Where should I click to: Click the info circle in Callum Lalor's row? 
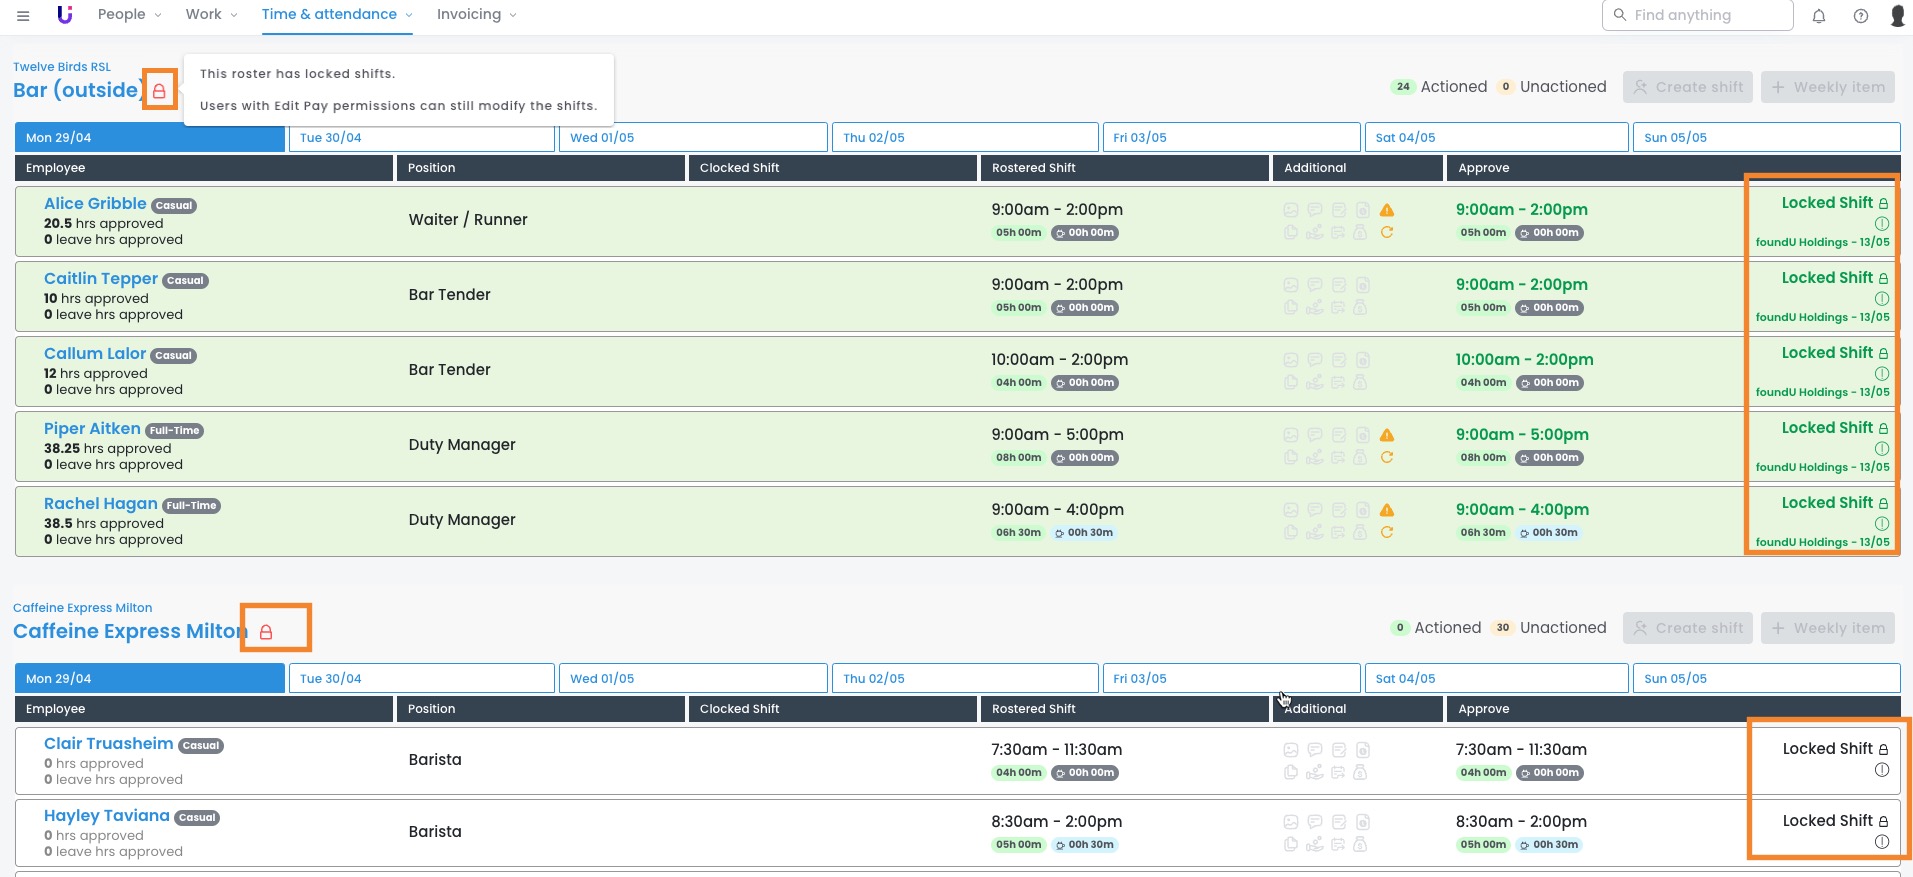pos(1882,373)
